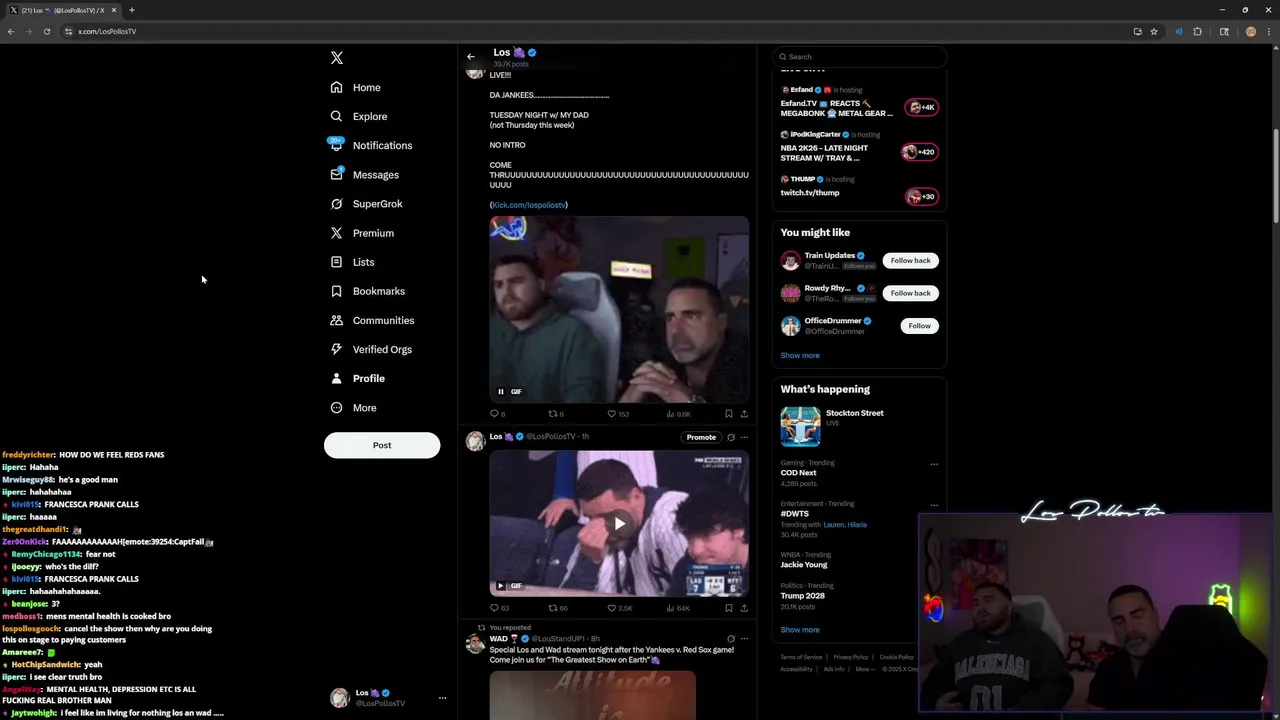Go to Profile in sidebar
The height and width of the screenshot is (720, 1280).
click(x=358, y=378)
